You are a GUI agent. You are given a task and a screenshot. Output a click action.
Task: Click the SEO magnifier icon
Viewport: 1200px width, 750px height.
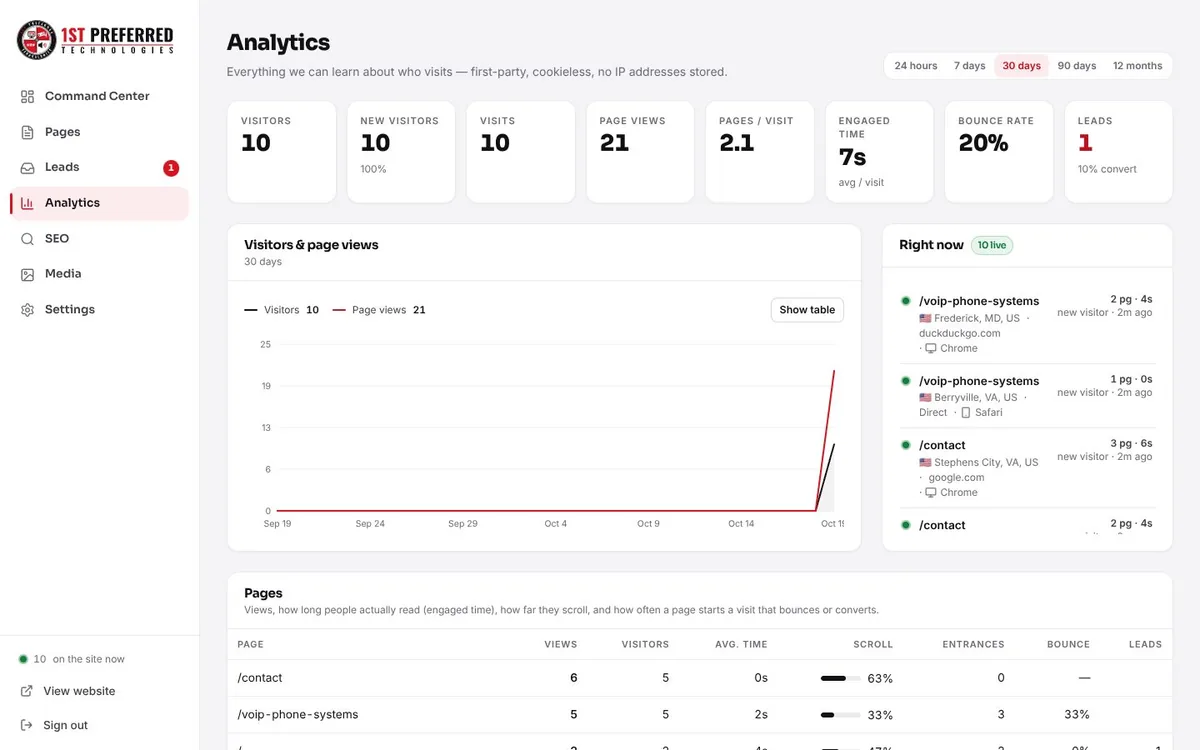tap(27, 239)
